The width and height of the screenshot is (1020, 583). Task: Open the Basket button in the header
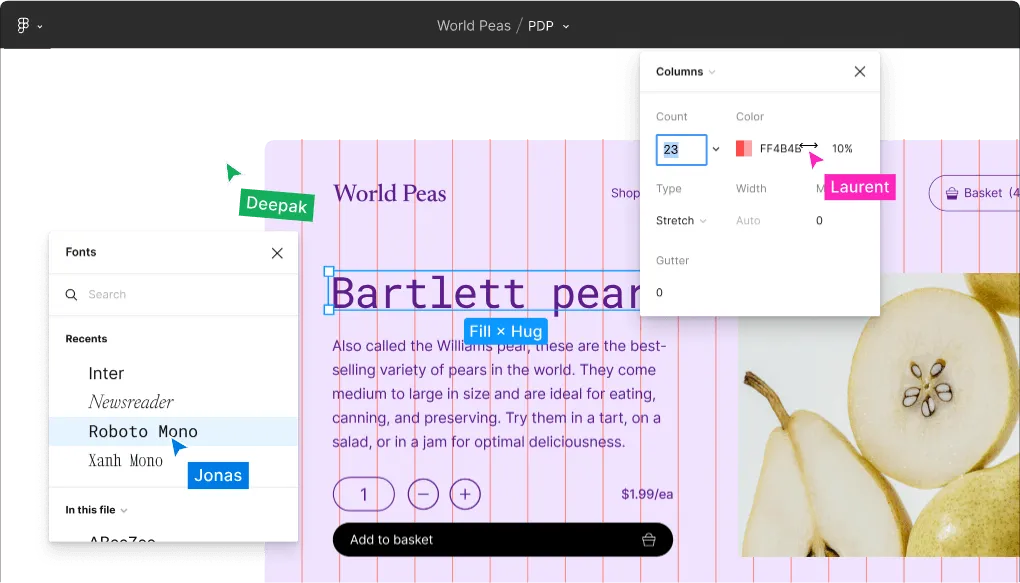pos(974,193)
